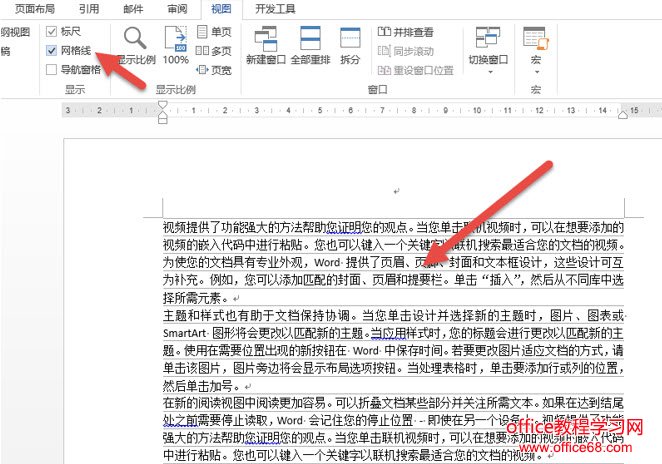Screen dimensions: 662x464
Task: Click 并排查看 side by side
Action: pos(405,32)
